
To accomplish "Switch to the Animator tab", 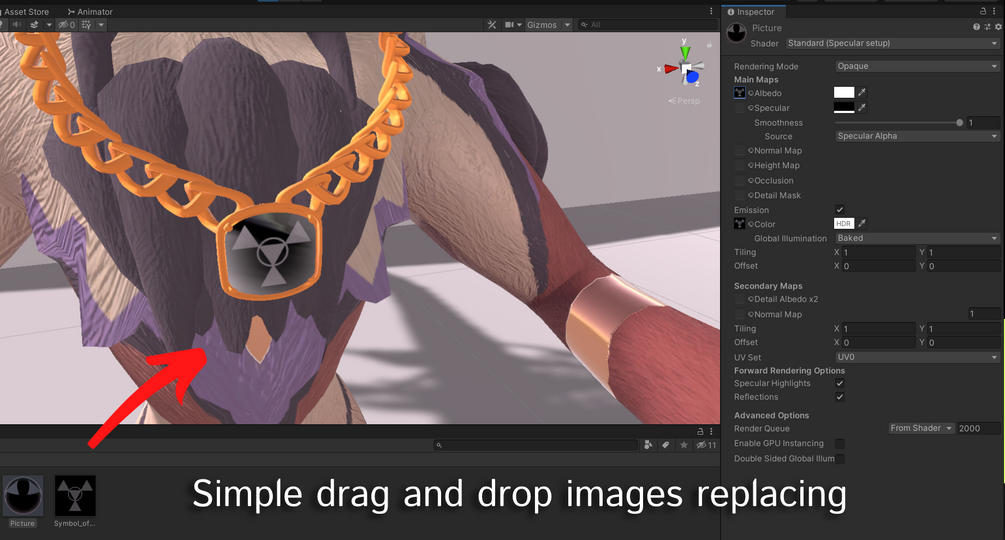I will 90,12.
